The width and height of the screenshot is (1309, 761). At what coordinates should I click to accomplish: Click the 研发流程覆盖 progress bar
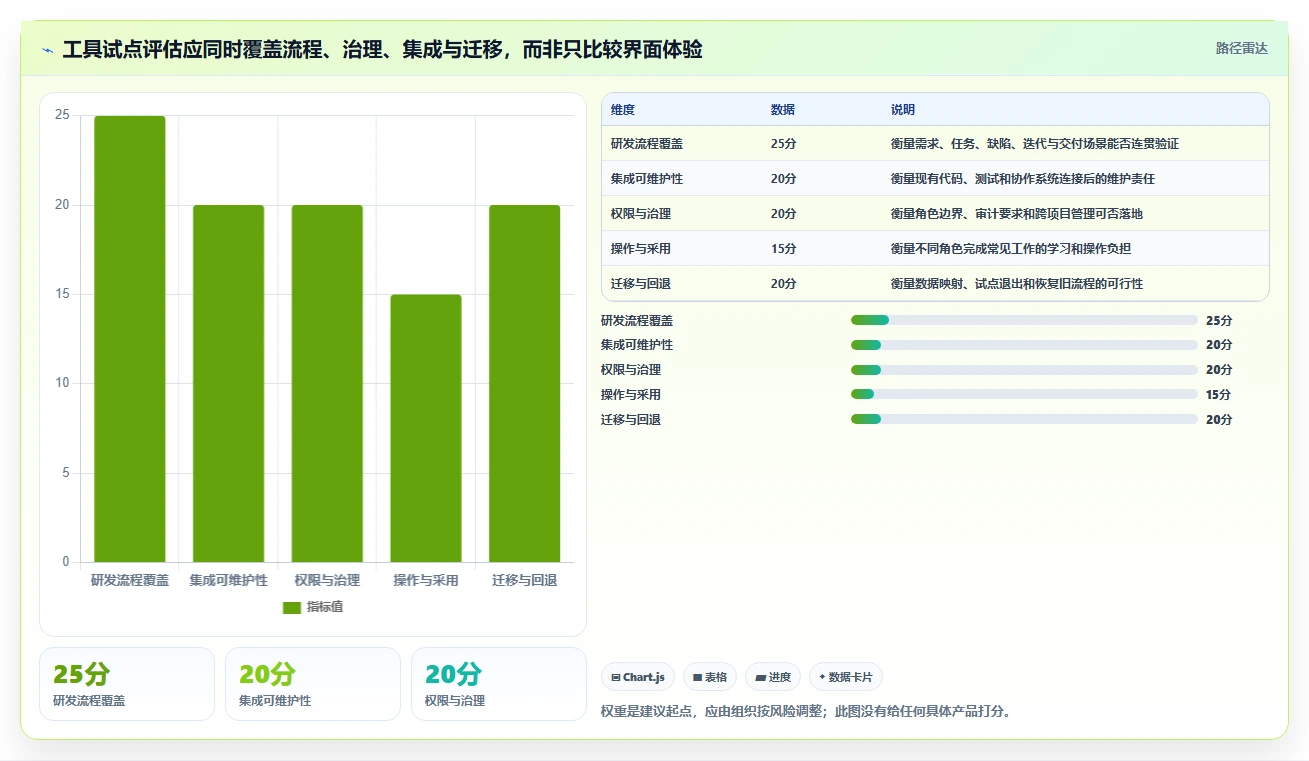pos(1024,320)
